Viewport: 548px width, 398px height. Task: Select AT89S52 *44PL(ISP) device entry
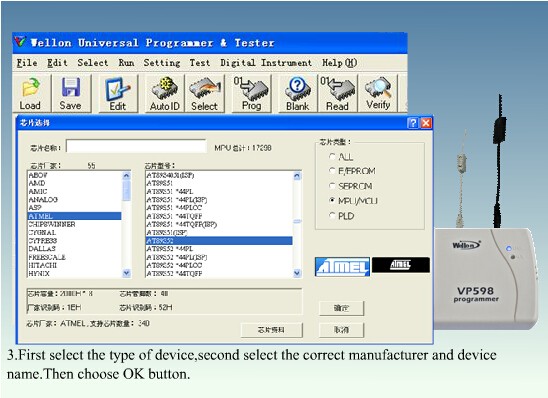[219, 257]
